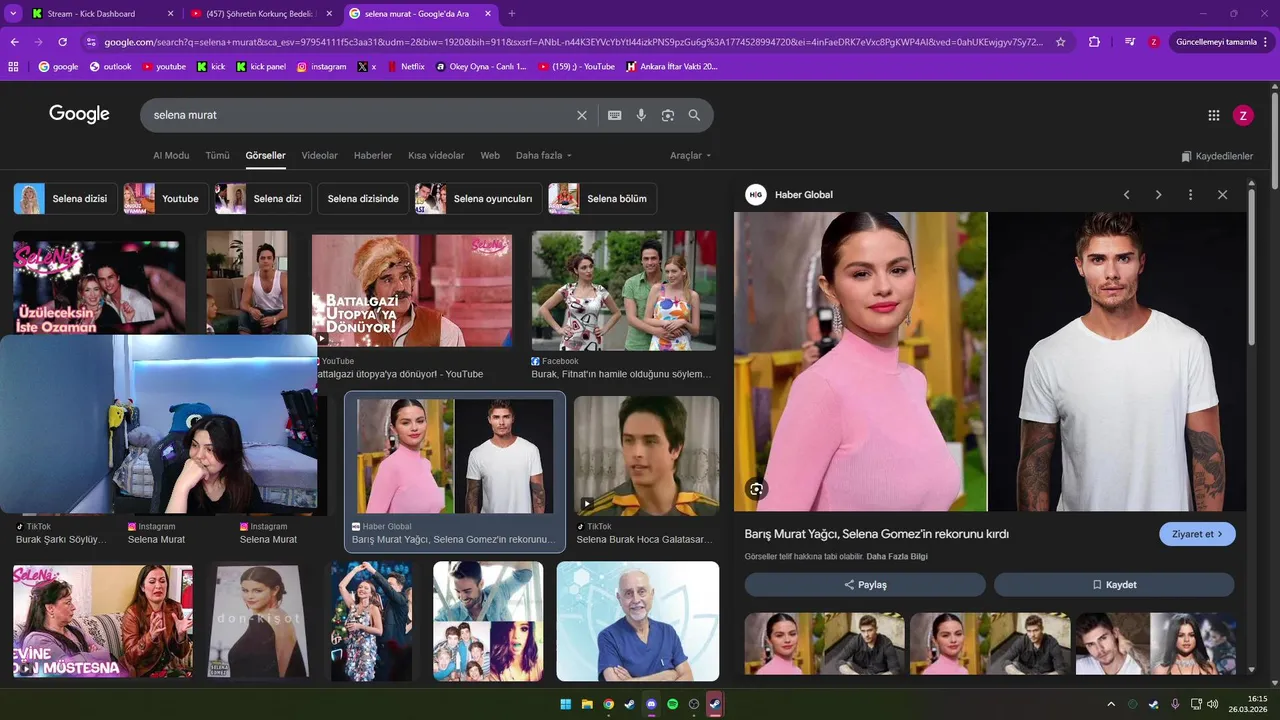Click the Selena dizisinde filter chip
Screen dimensions: 1280x720
[x=363, y=199]
